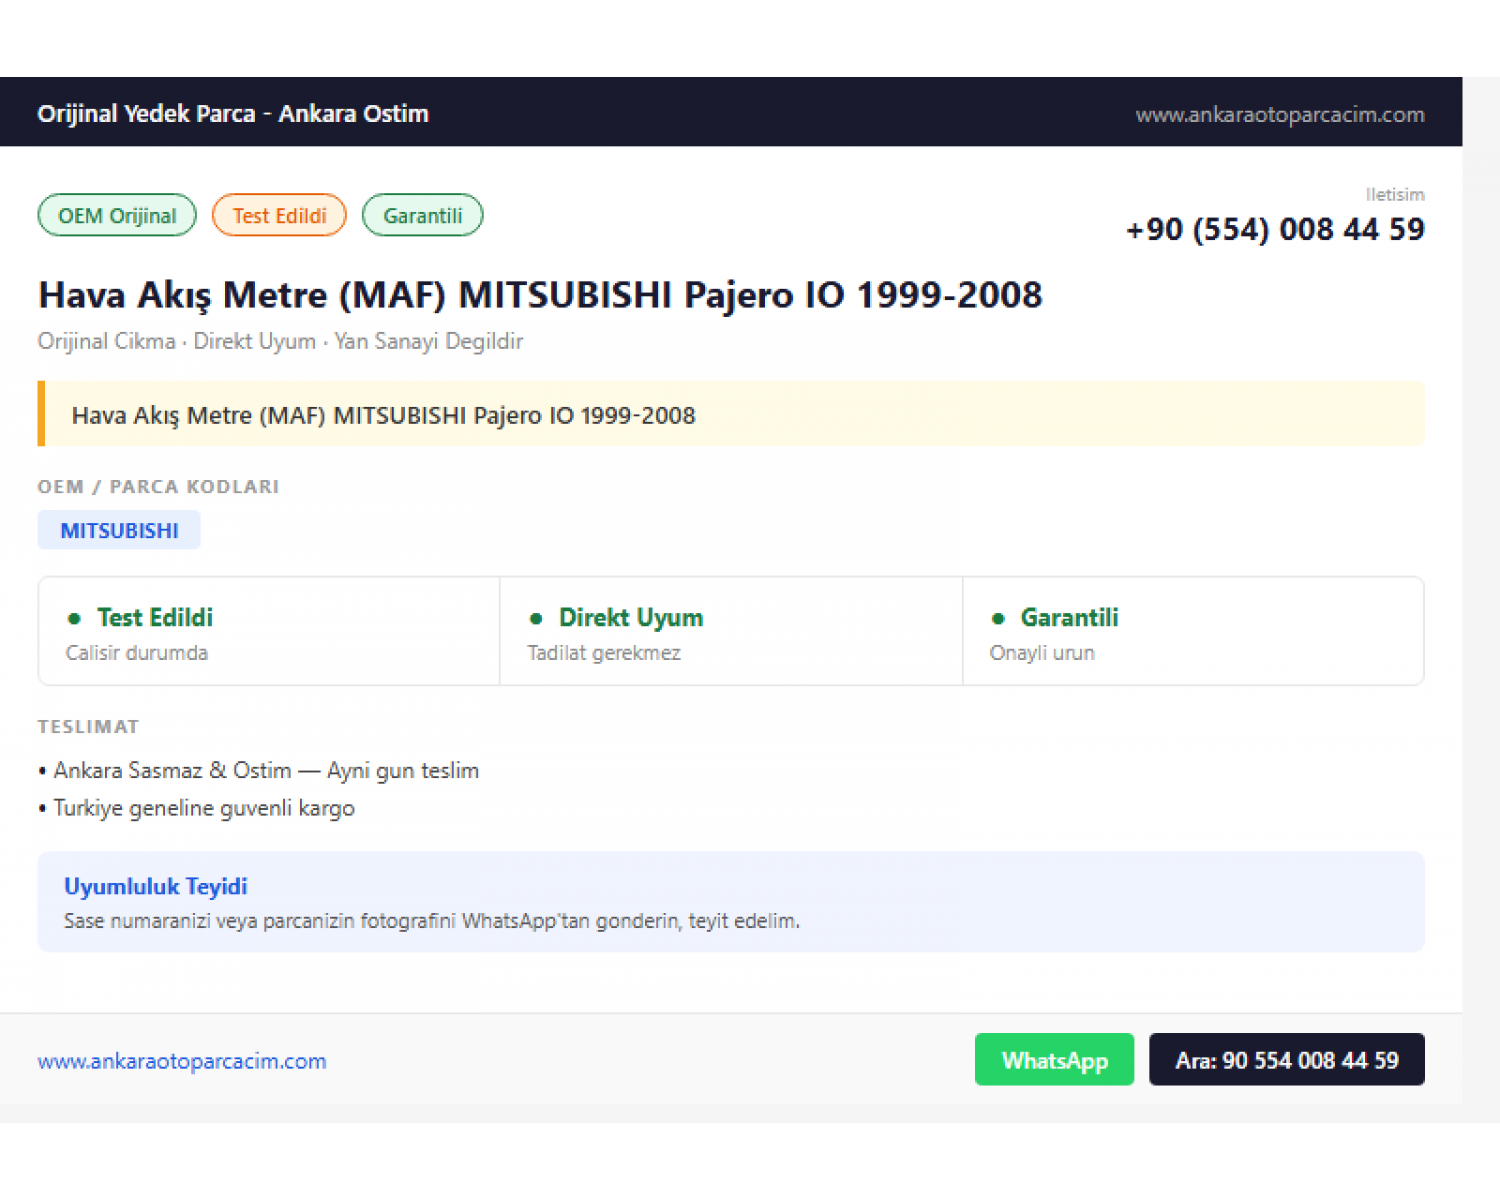Click the green dot beside Direkt Uyum
The width and height of the screenshot is (1500, 1200).
(536, 618)
